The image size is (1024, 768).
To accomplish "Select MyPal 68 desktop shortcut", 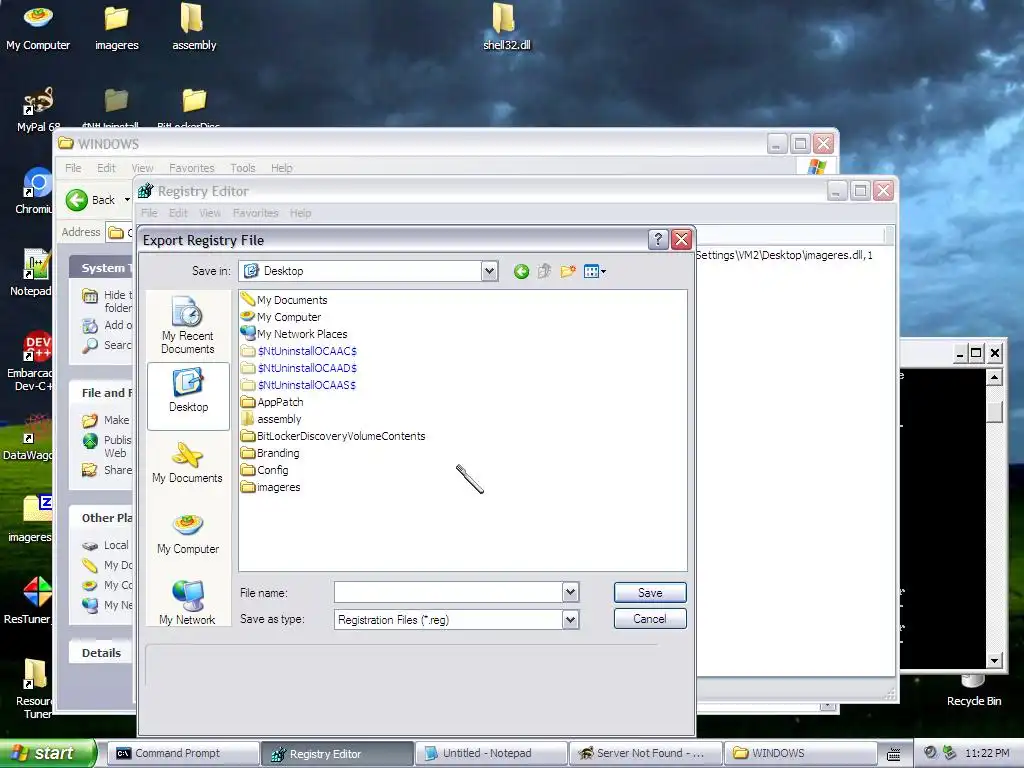I will [x=37, y=110].
